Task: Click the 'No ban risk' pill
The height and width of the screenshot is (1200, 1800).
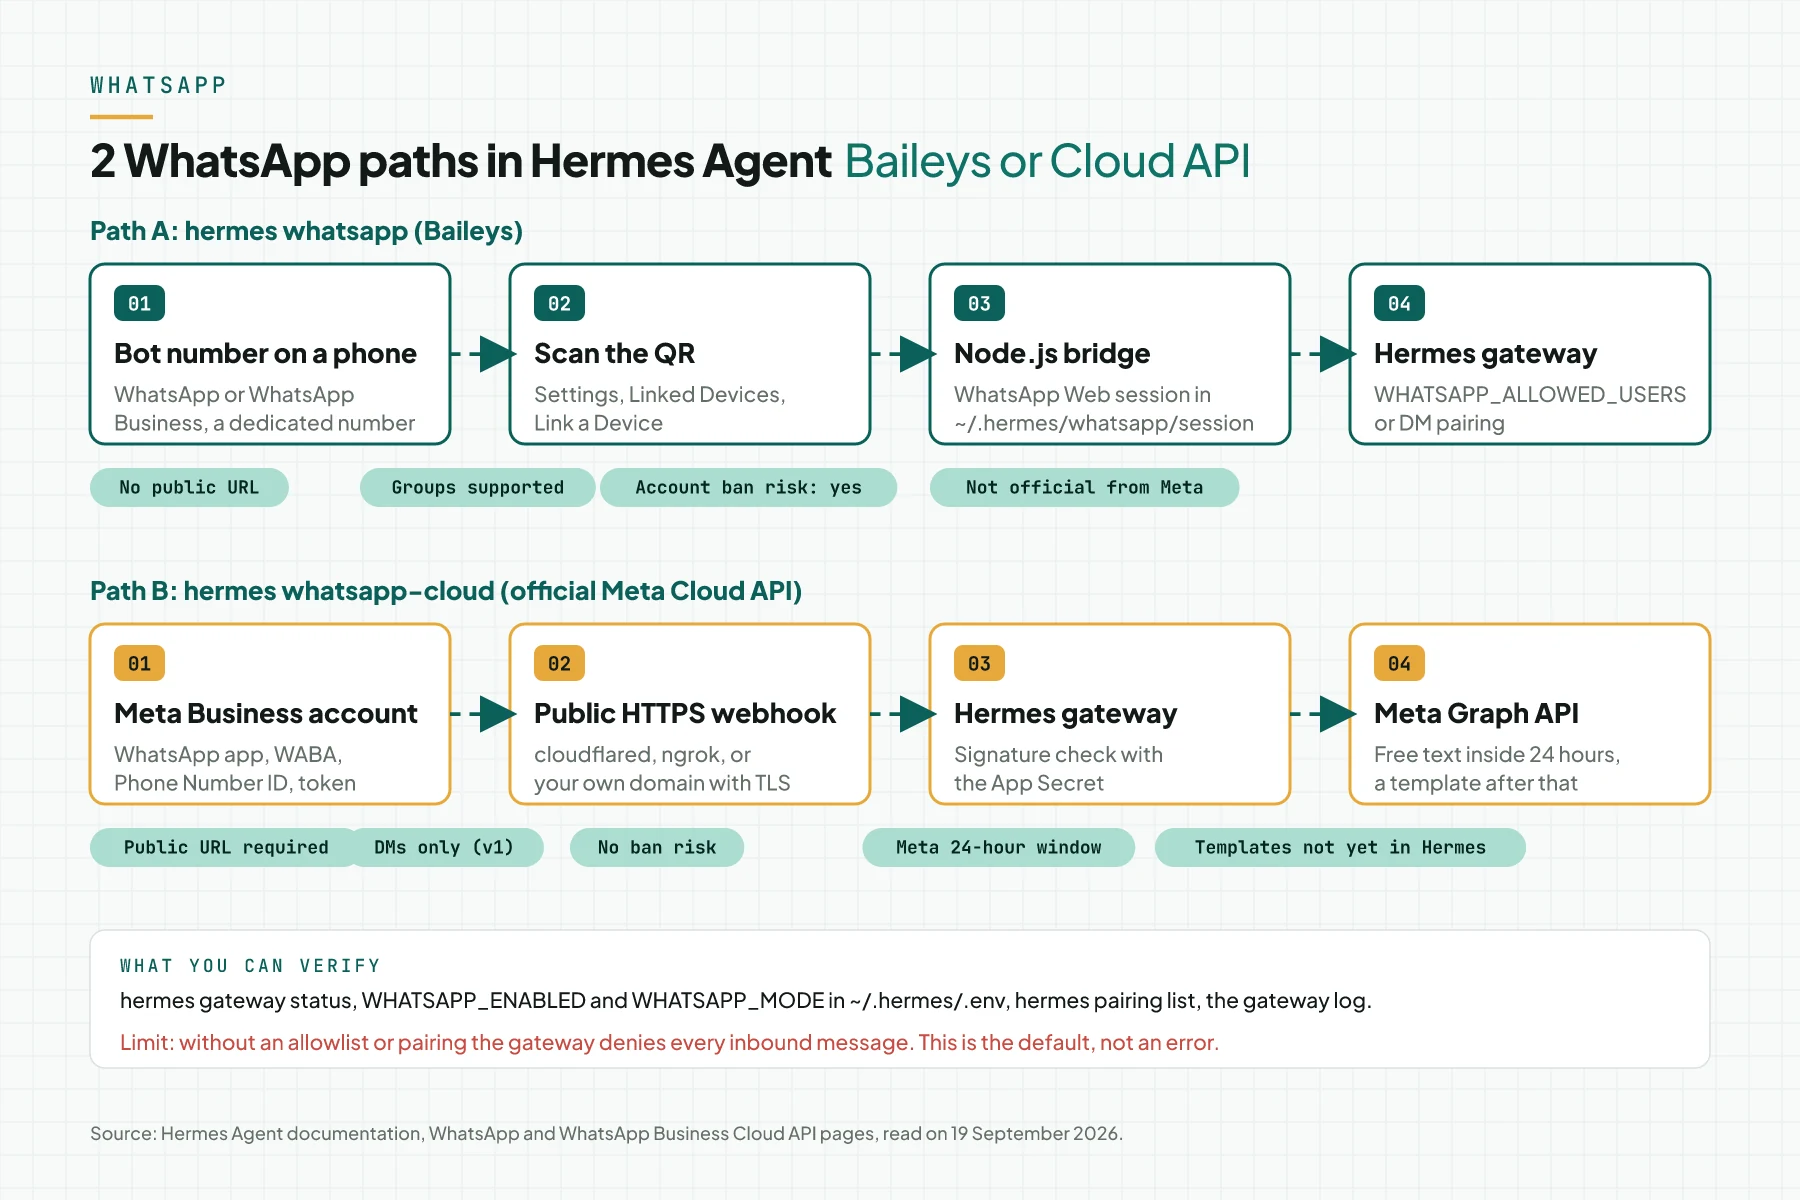Action: 657,847
